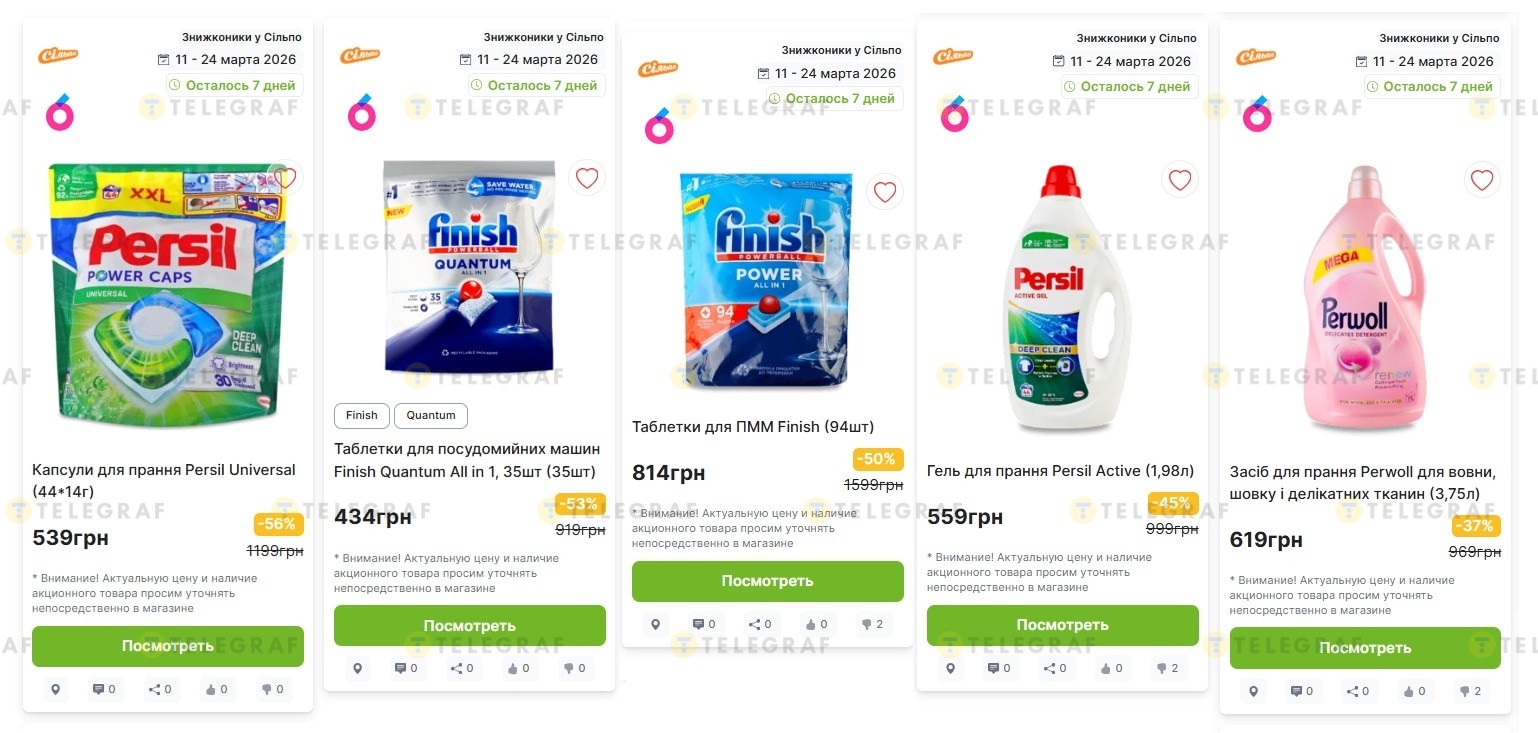Click the Посмотреть button under the 814грн price
1538x733 pixels.
click(768, 581)
